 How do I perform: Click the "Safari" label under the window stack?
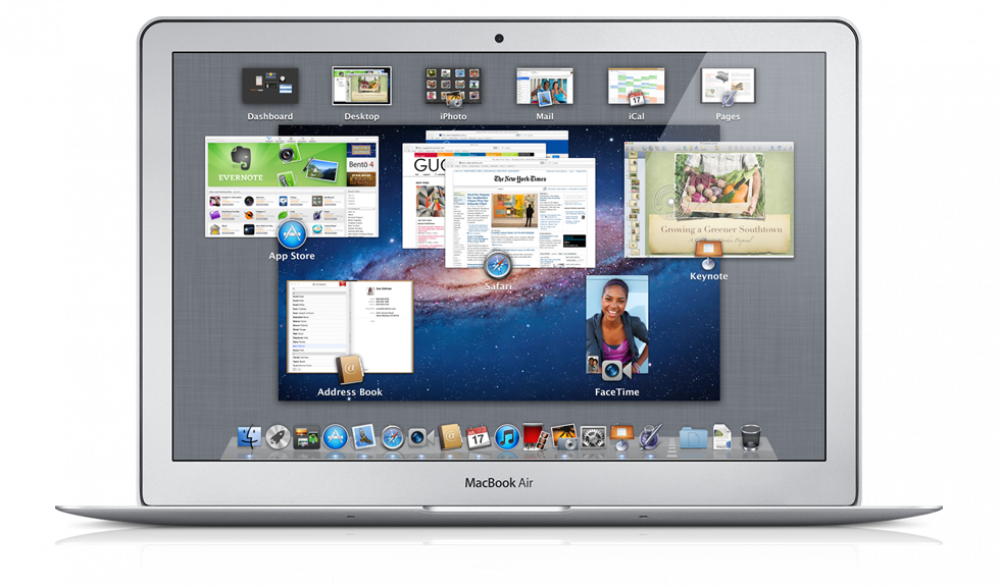tap(498, 286)
